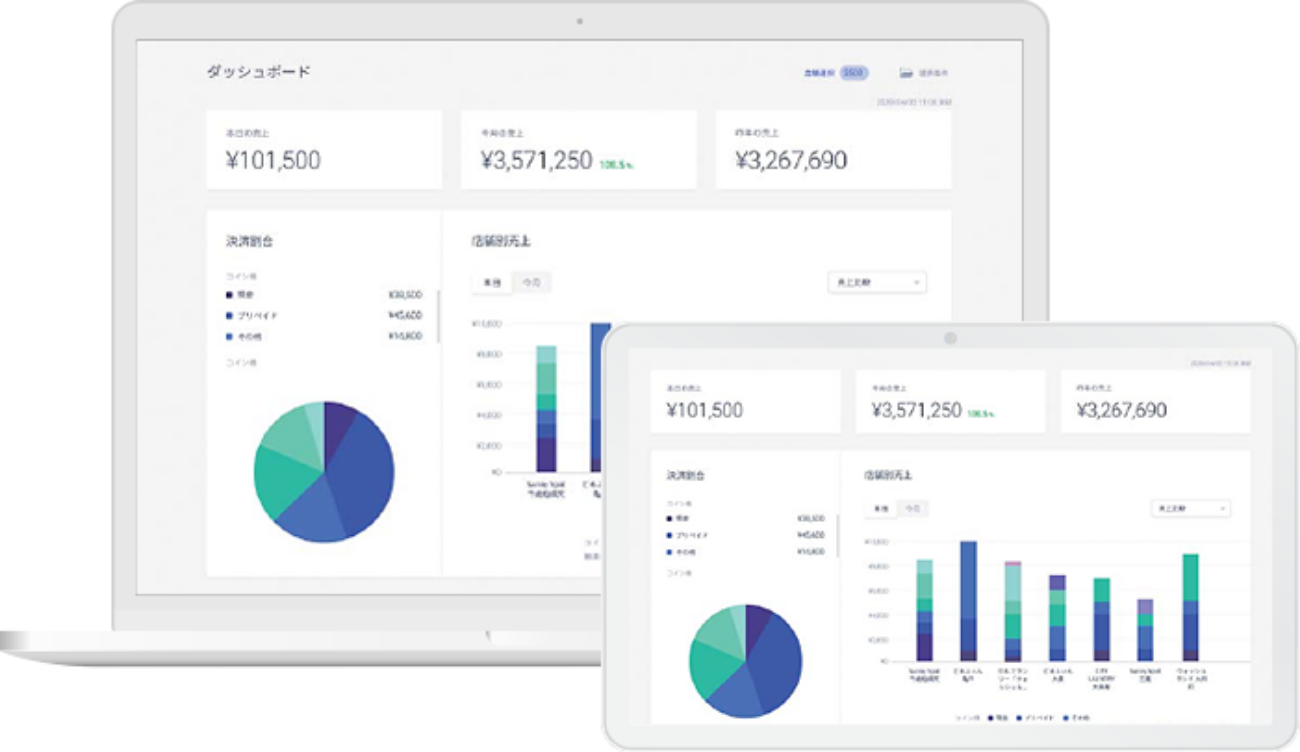
Task: Click the tablet payment legend scrollbar
Action: pyautogui.click(x=838, y=537)
